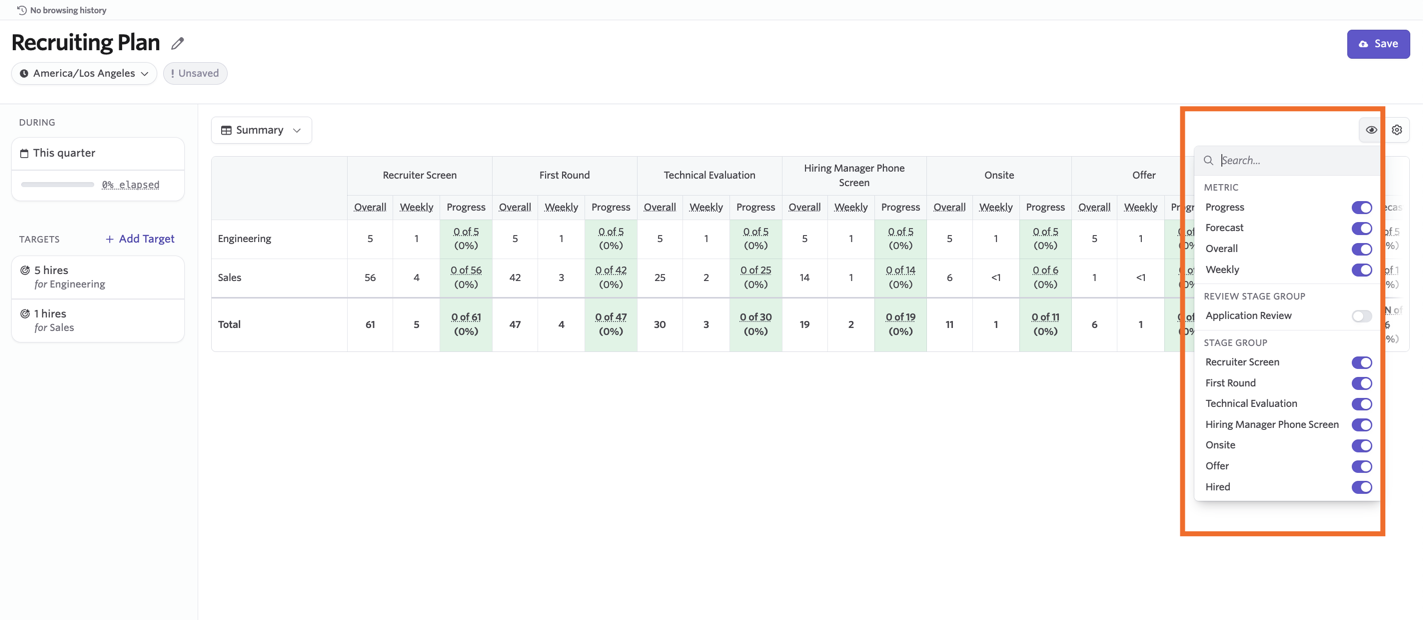Click the Unsaved status badge
The width and height of the screenshot is (1423, 620).
195,73
